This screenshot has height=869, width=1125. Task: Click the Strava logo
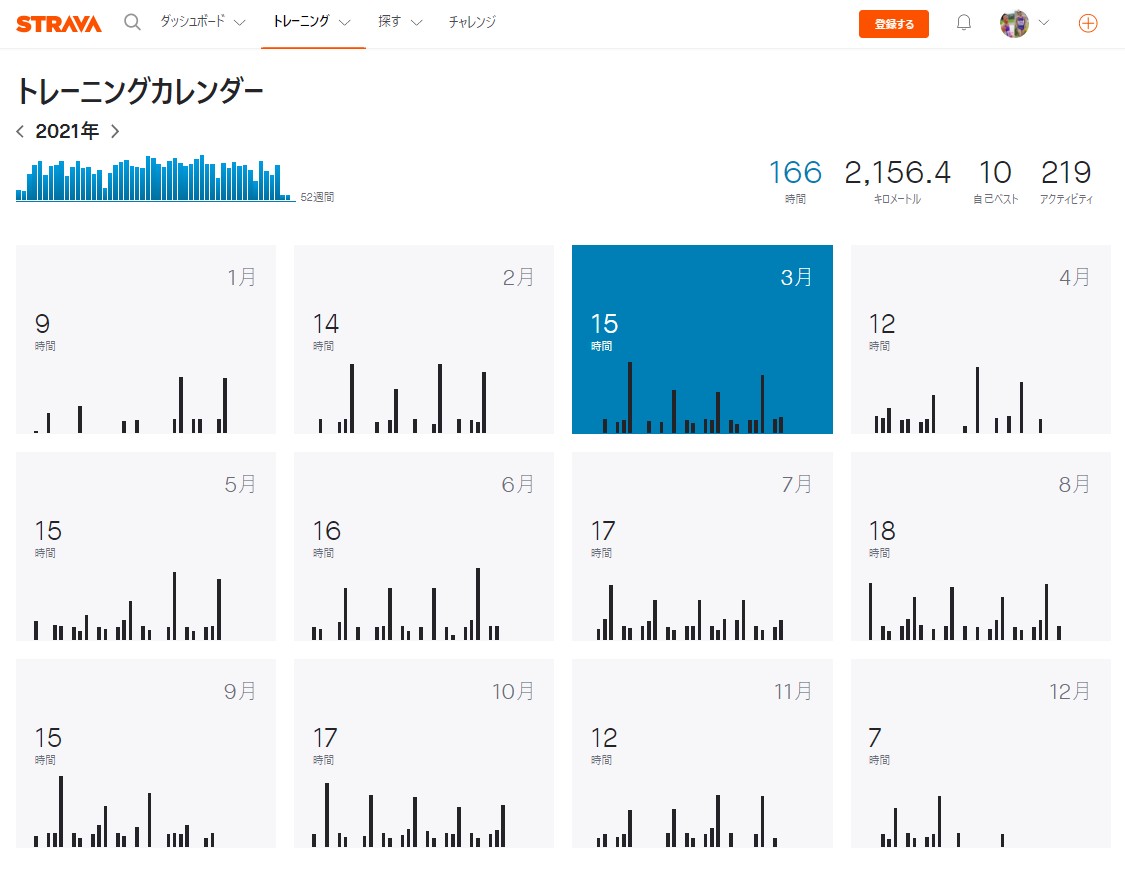(x=59, y=24)
